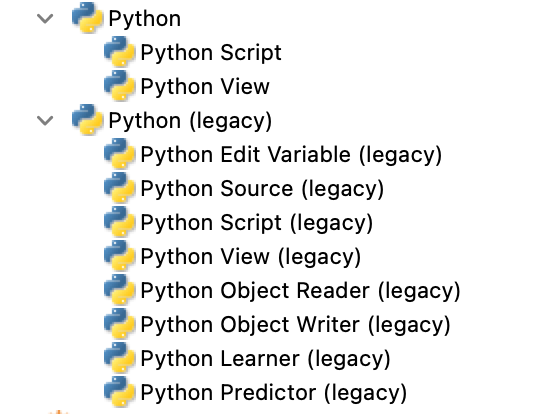This screenshot has height=414, width=548.
Task: Select Python View (legacy) node
Action: (x=251, y=257)
